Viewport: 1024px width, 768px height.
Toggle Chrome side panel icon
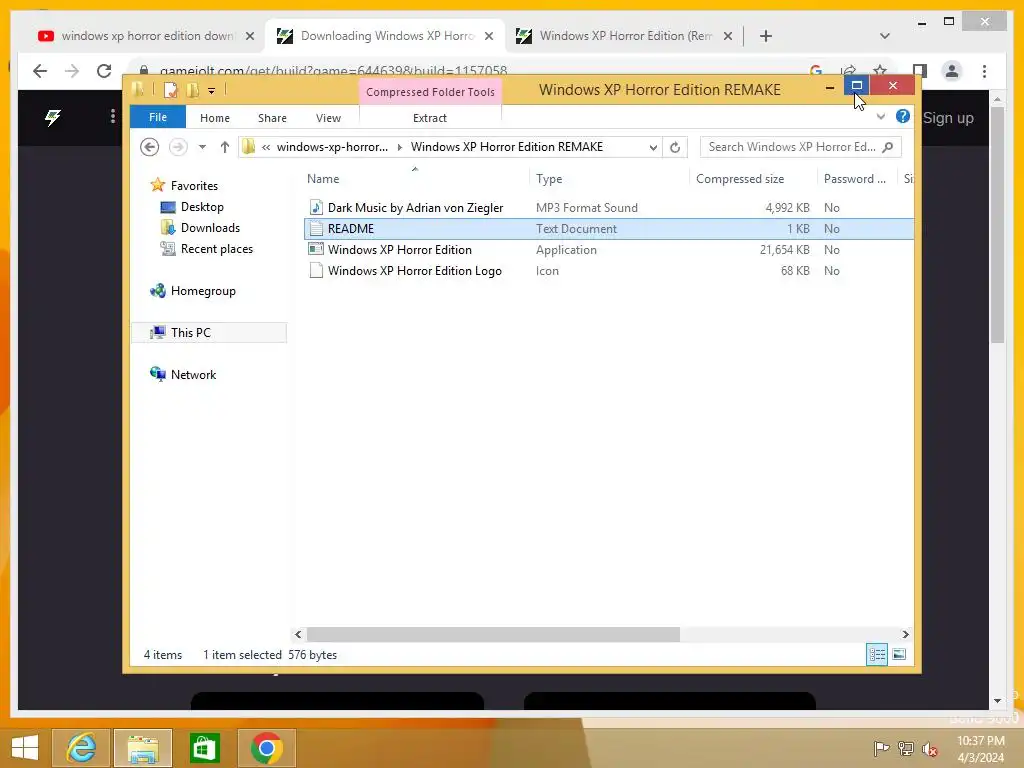point(920,71)
